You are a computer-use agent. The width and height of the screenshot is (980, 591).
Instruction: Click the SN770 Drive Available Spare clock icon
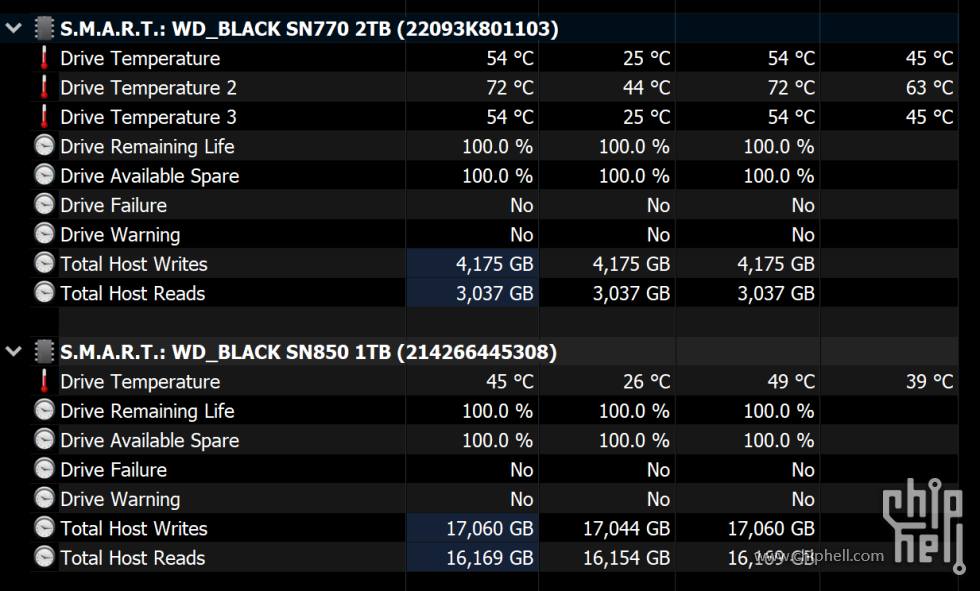tap(44, 175)
